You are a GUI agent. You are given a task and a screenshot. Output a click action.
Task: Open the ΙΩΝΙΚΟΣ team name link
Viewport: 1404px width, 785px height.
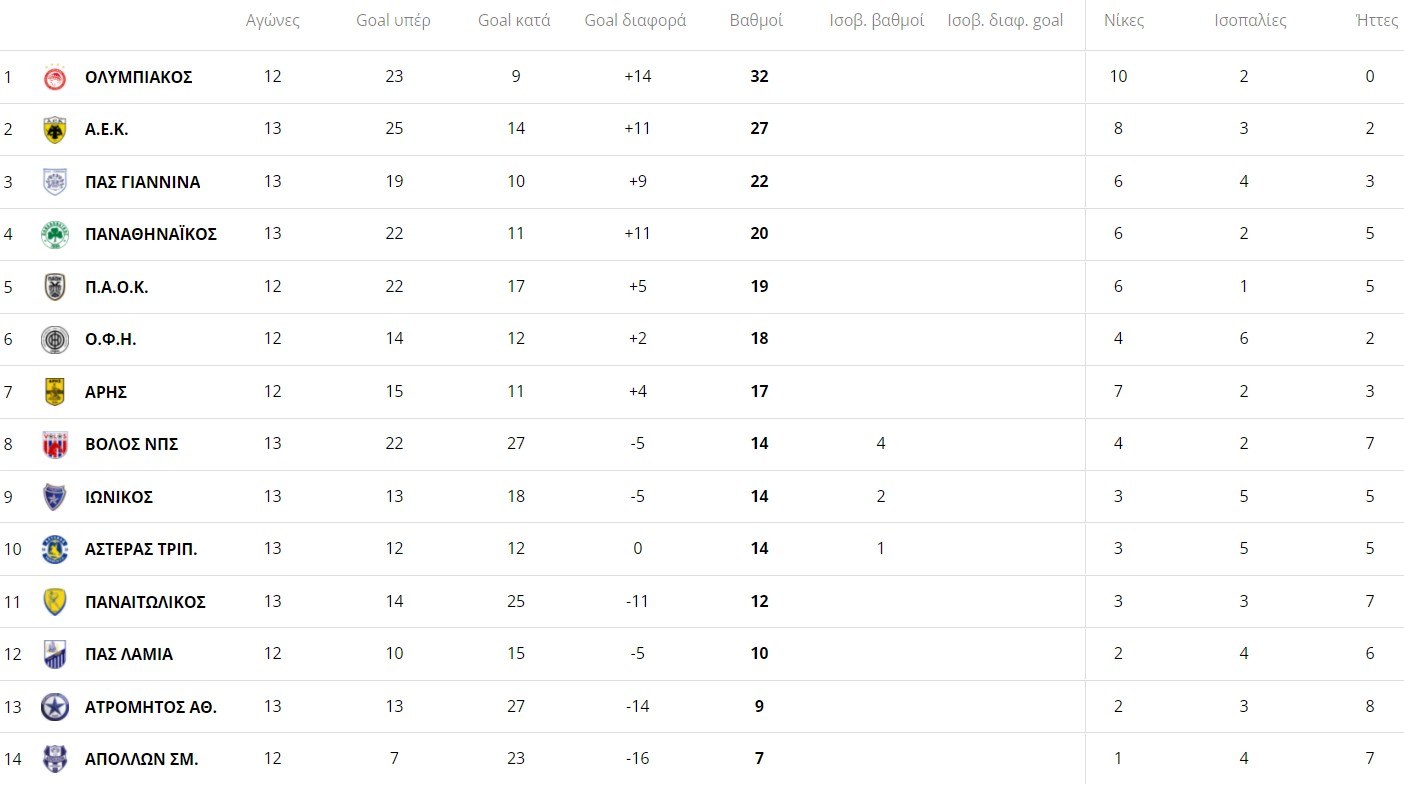click(x=119, y=497)
